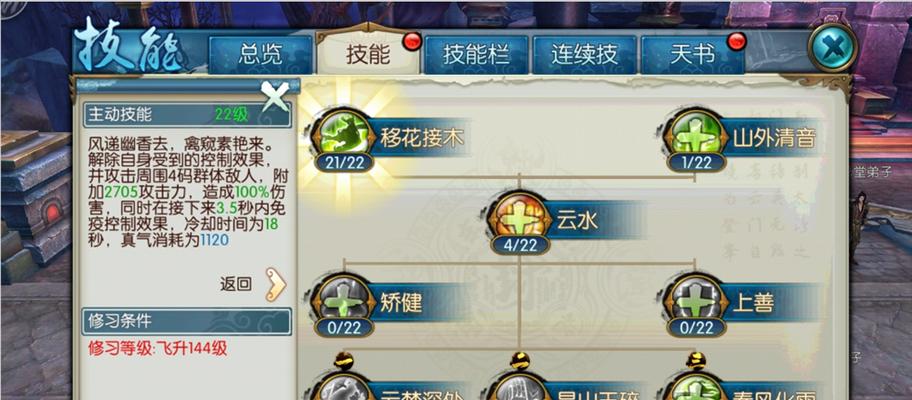Close the 技能 window with the round X button
This screenshot has height=400, width=912.
(832, 48)
